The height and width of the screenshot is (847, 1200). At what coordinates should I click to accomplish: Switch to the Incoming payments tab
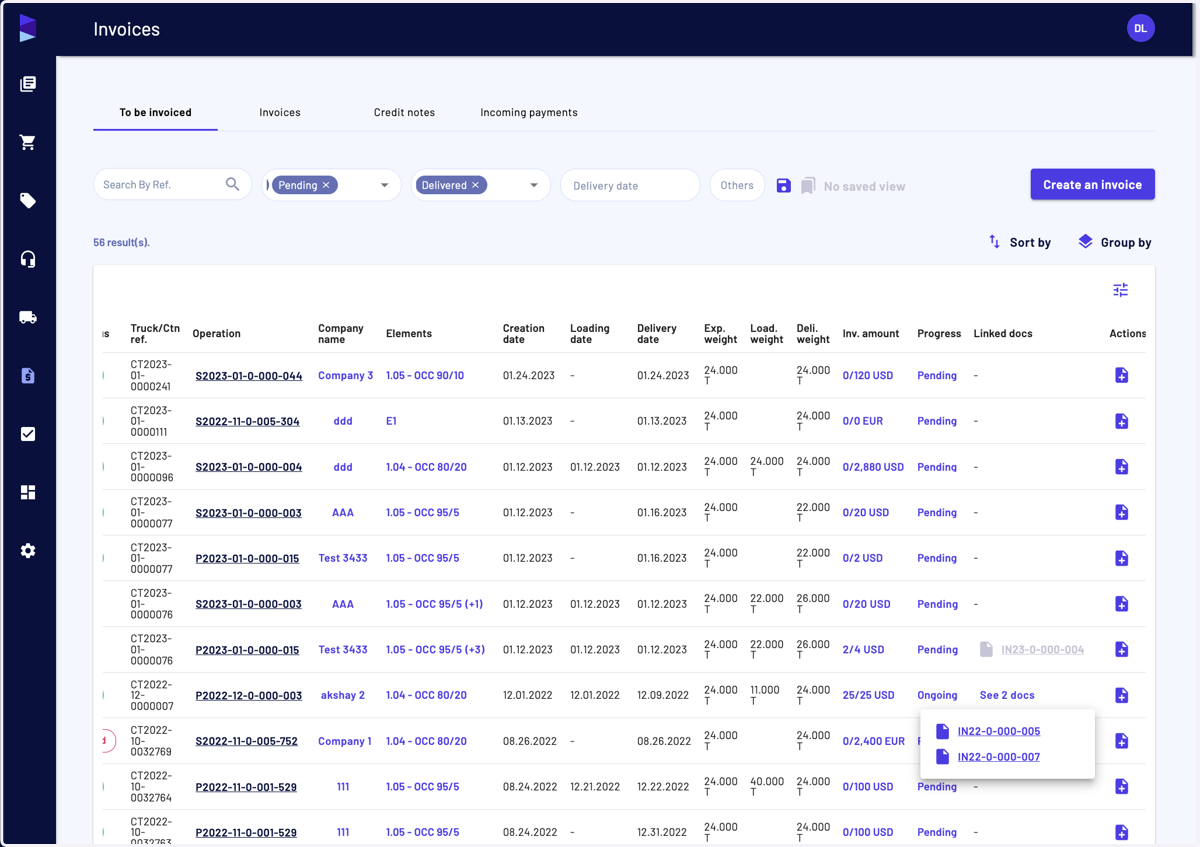[529, 112]
